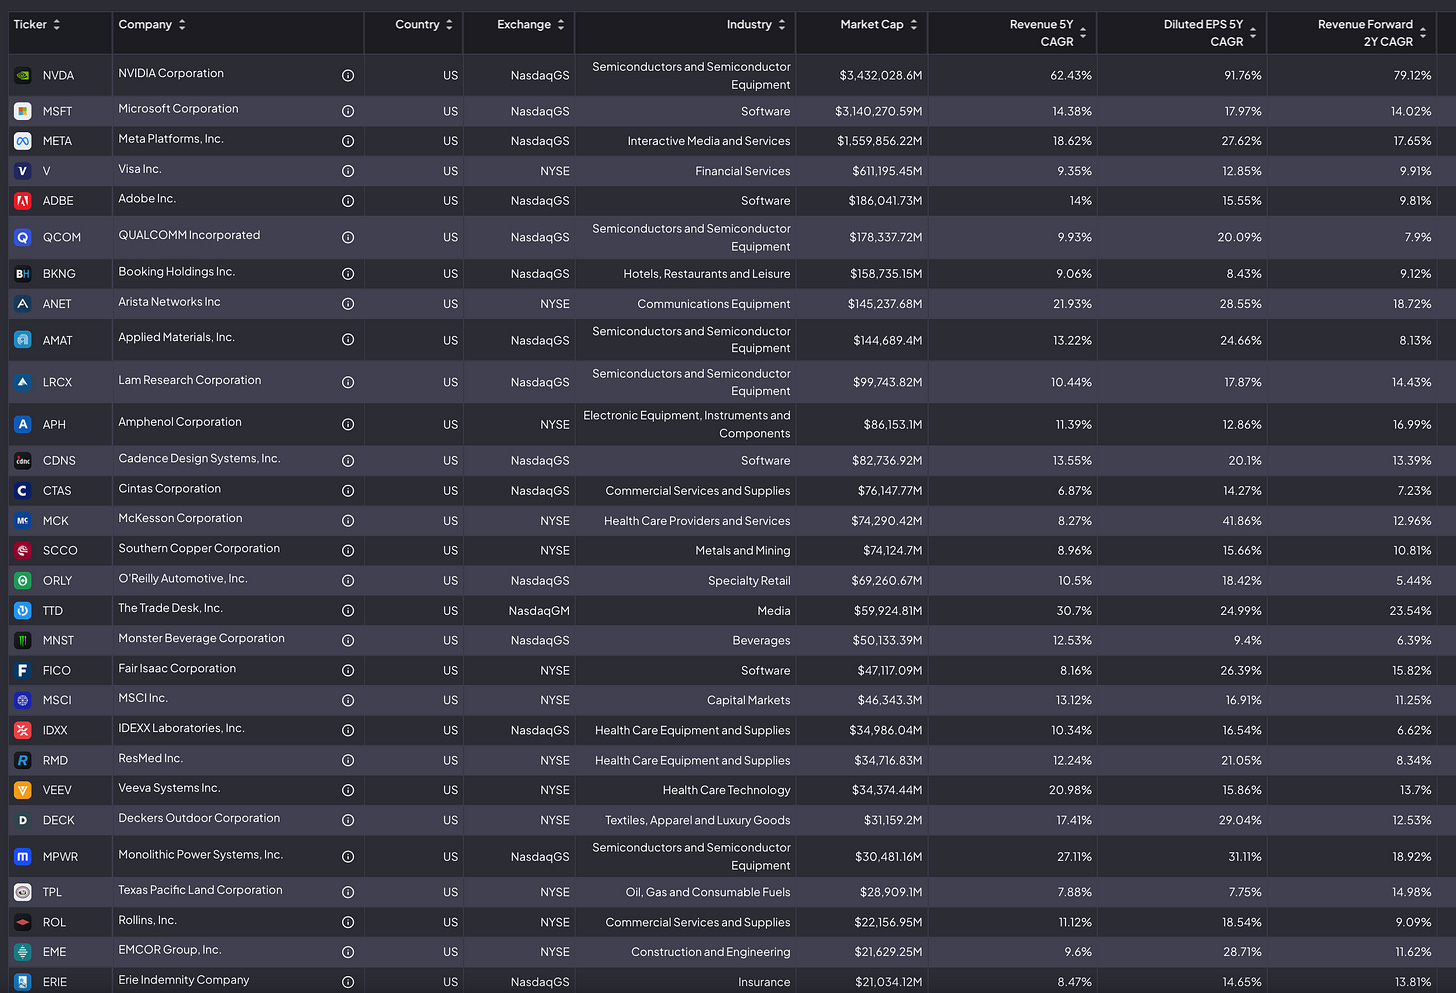This screenshot has height=993, width=1456.
Task: Open info icon for Cintas Corporation
Action: pos(348,491)
